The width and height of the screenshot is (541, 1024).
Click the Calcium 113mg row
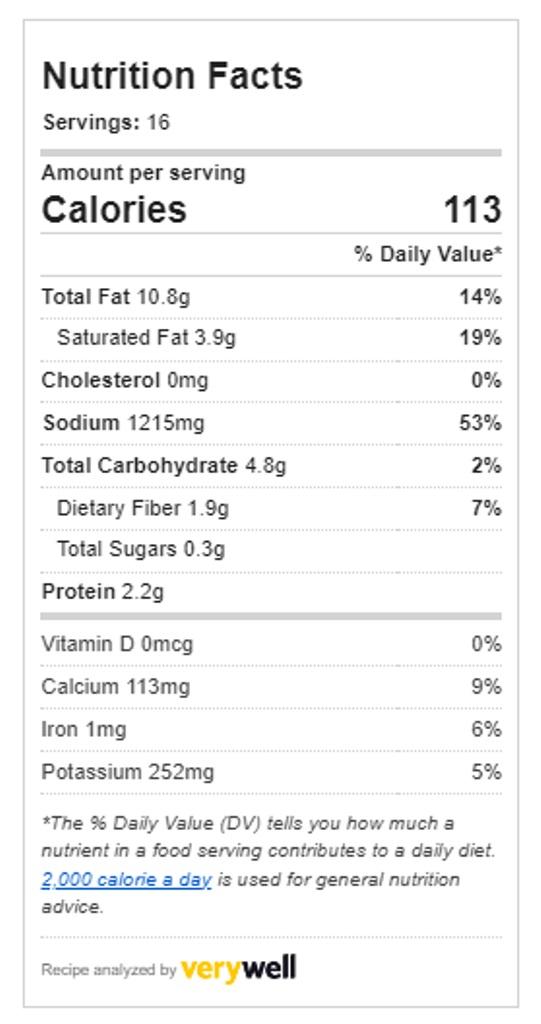click(271, 687)
